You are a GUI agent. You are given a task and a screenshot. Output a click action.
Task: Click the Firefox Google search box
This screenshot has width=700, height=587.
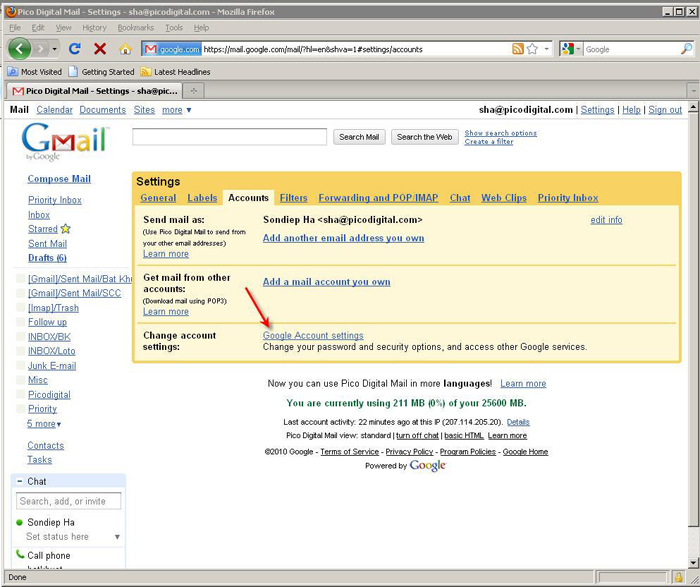pyautogui.click(x=632, y=49)
